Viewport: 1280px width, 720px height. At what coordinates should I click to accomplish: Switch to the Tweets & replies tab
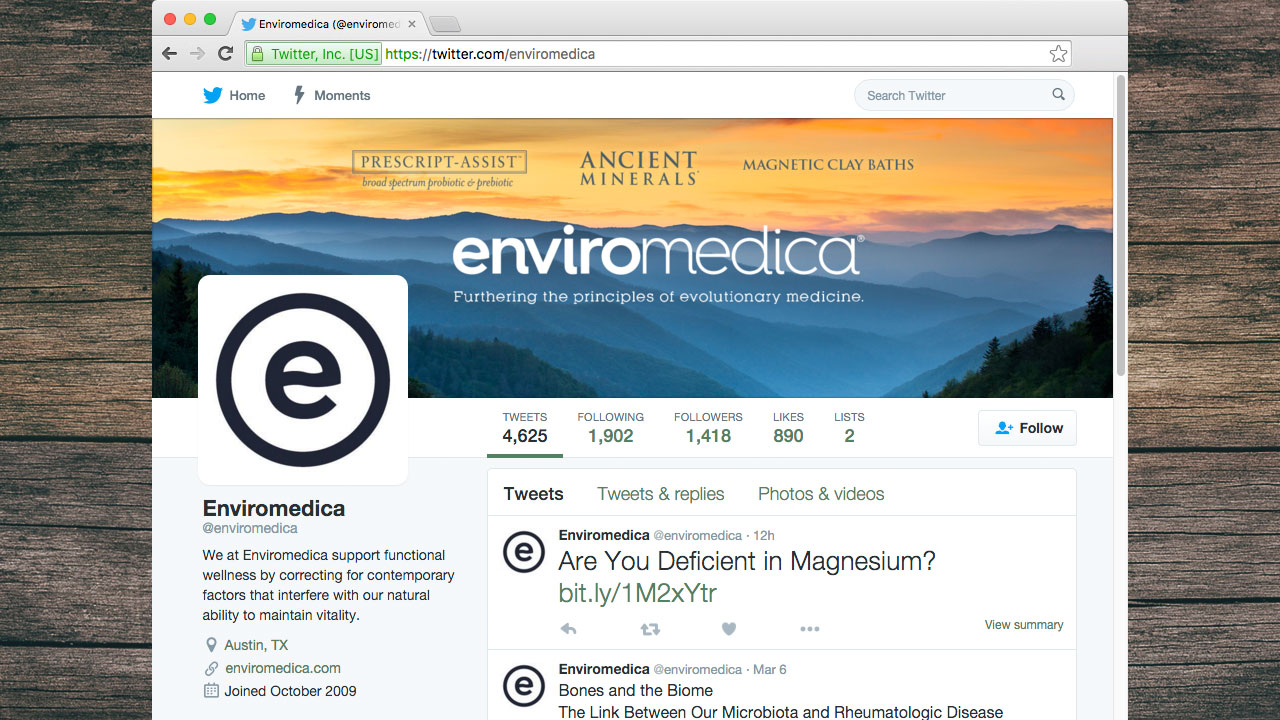660,494
